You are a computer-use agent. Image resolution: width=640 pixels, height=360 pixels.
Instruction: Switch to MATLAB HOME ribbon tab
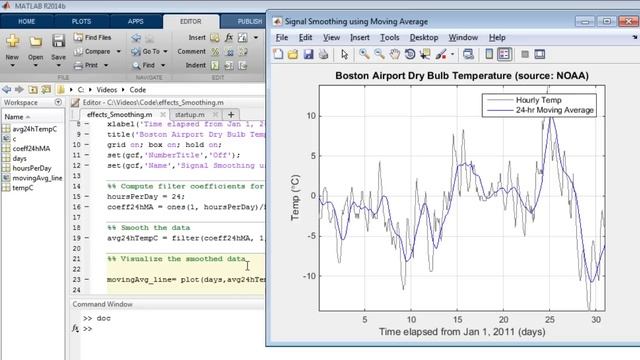[27, 21]
